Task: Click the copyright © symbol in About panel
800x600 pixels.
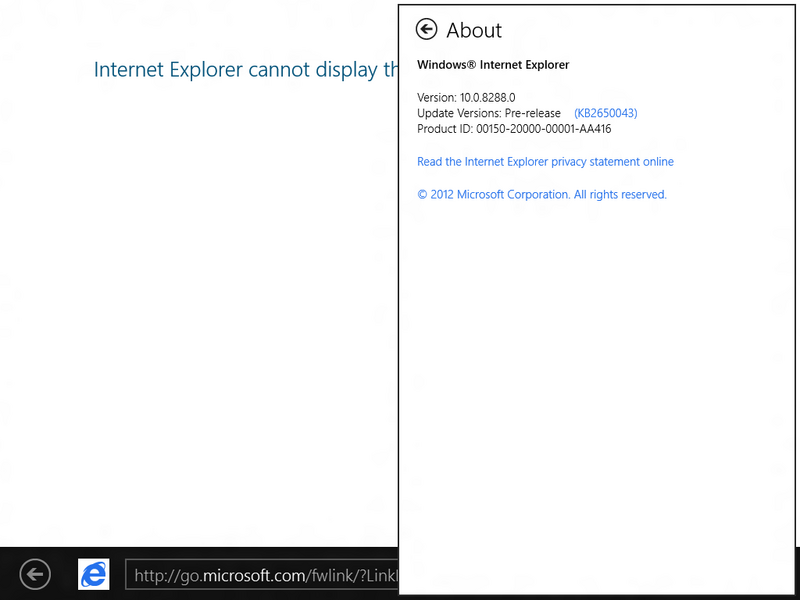Action: click(x=422, y=194)
